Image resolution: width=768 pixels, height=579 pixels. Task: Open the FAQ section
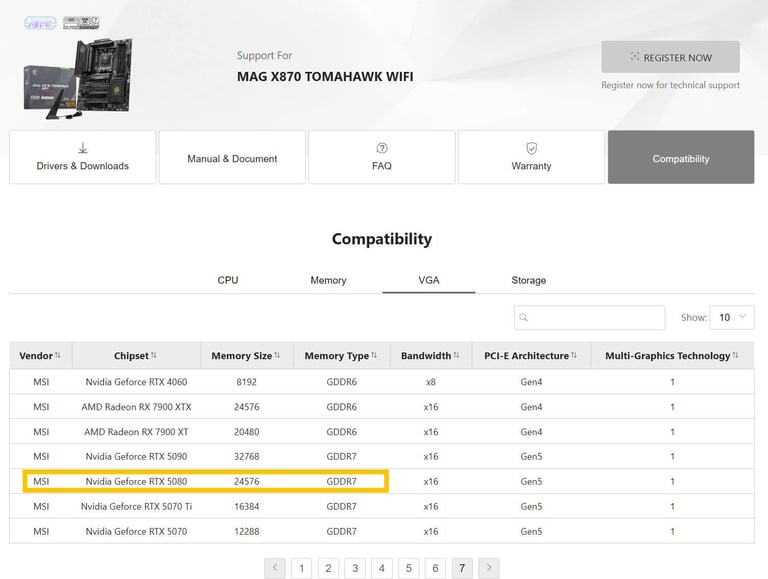[x=382, y=157]
